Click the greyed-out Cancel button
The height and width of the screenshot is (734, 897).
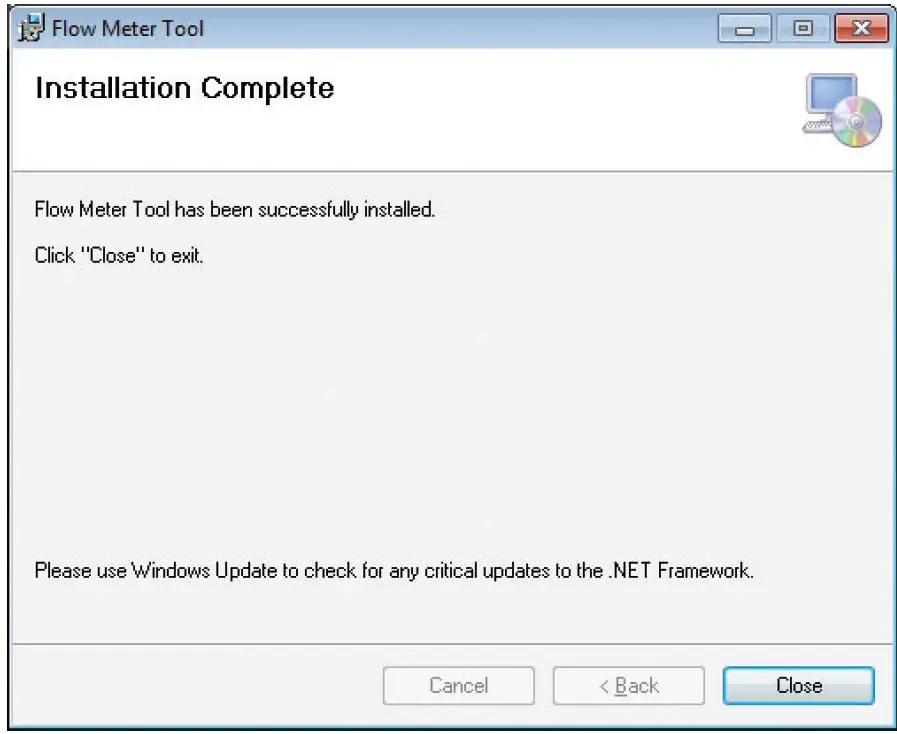tap(459, 685)
